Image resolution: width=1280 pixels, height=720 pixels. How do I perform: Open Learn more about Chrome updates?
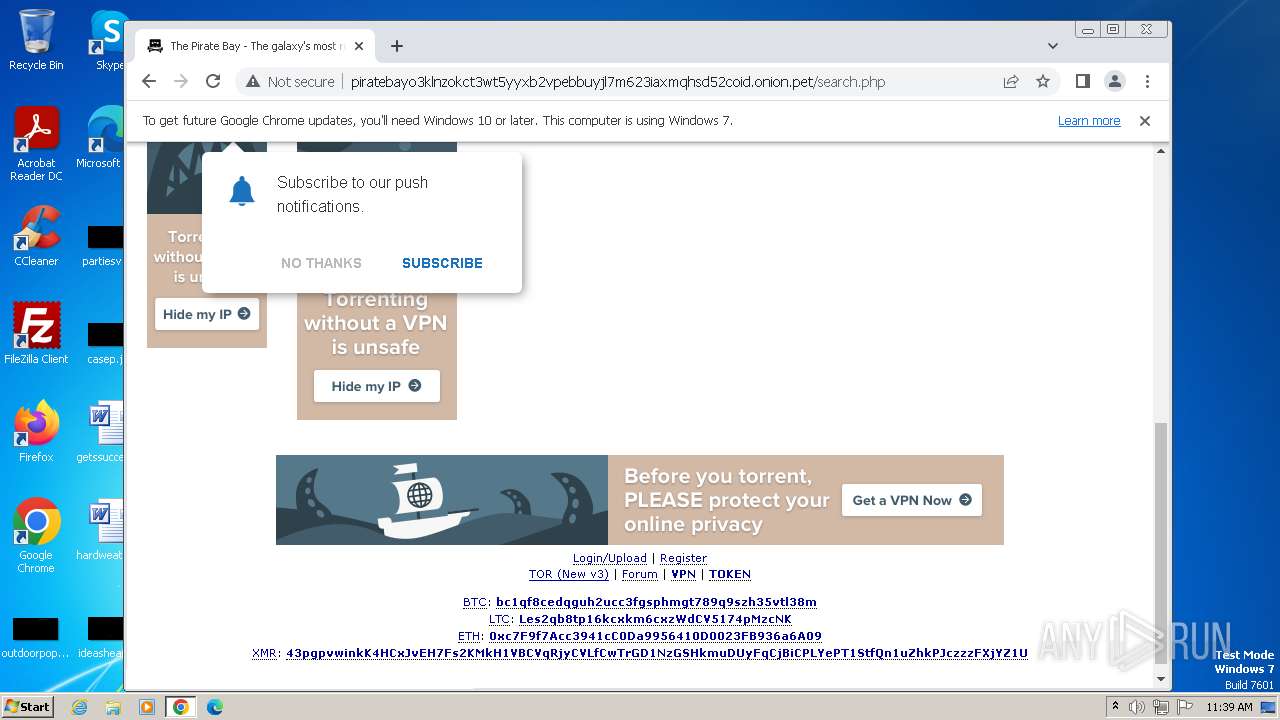pyautogui.click(x=1089, y=121)
